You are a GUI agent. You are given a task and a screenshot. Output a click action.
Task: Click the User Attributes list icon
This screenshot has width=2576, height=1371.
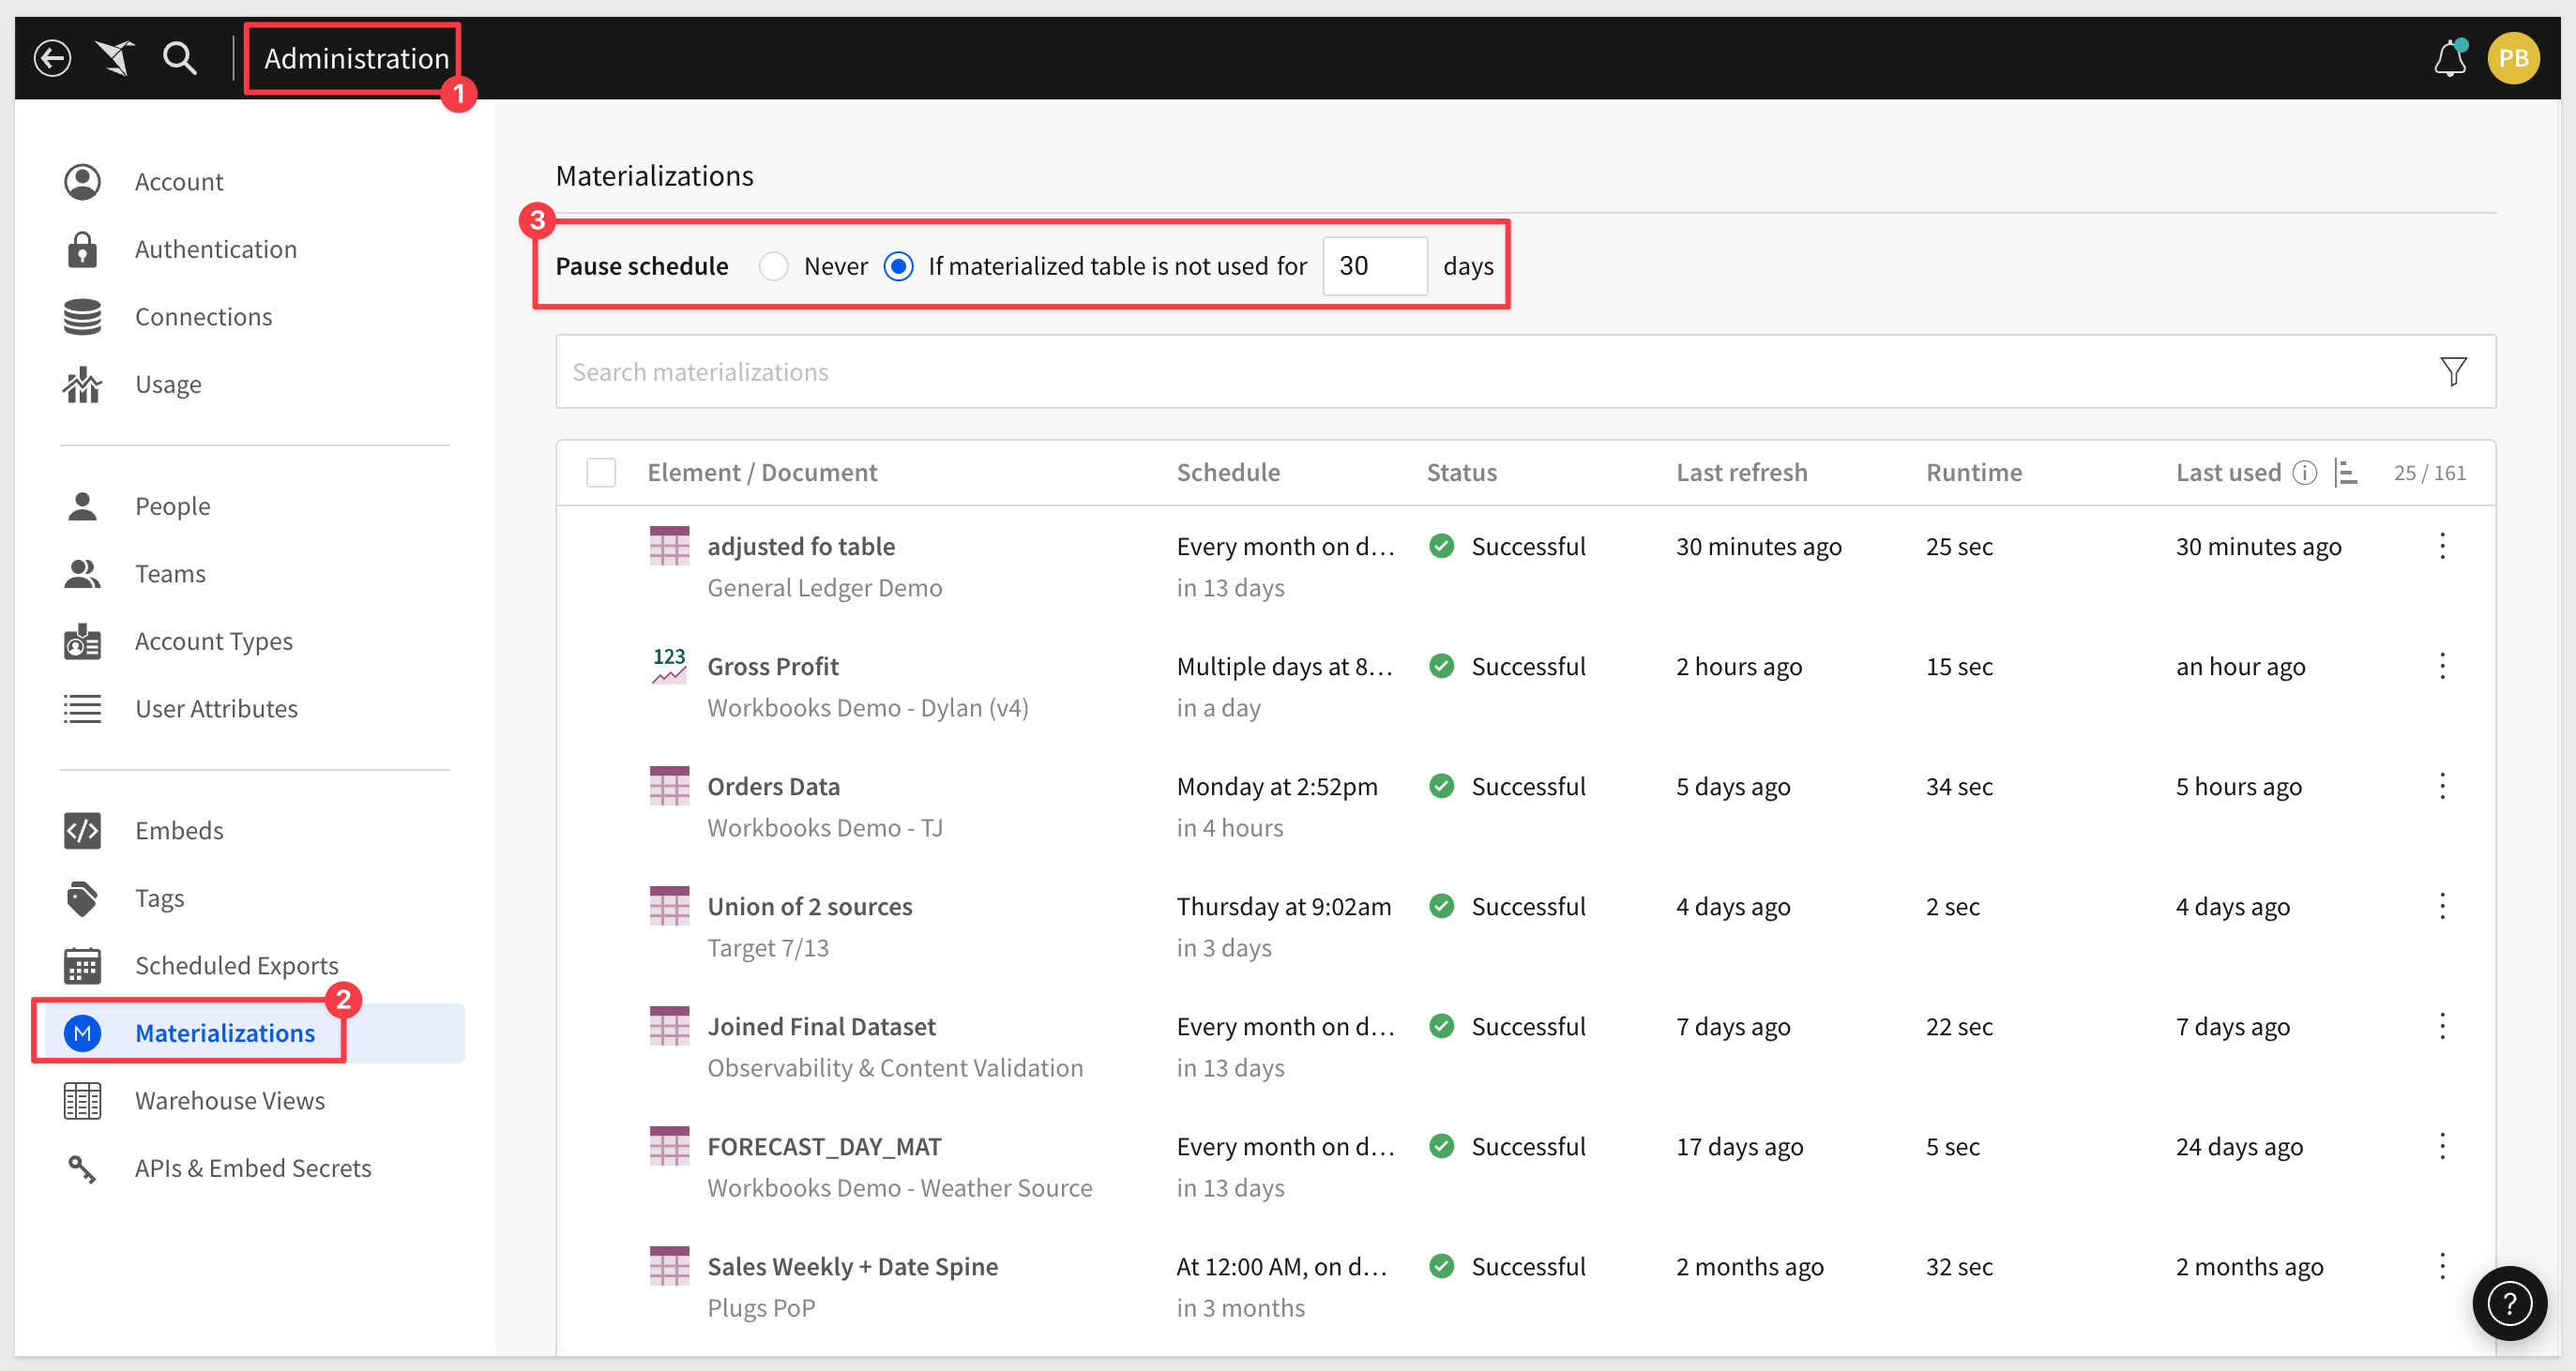click(82, 709)
